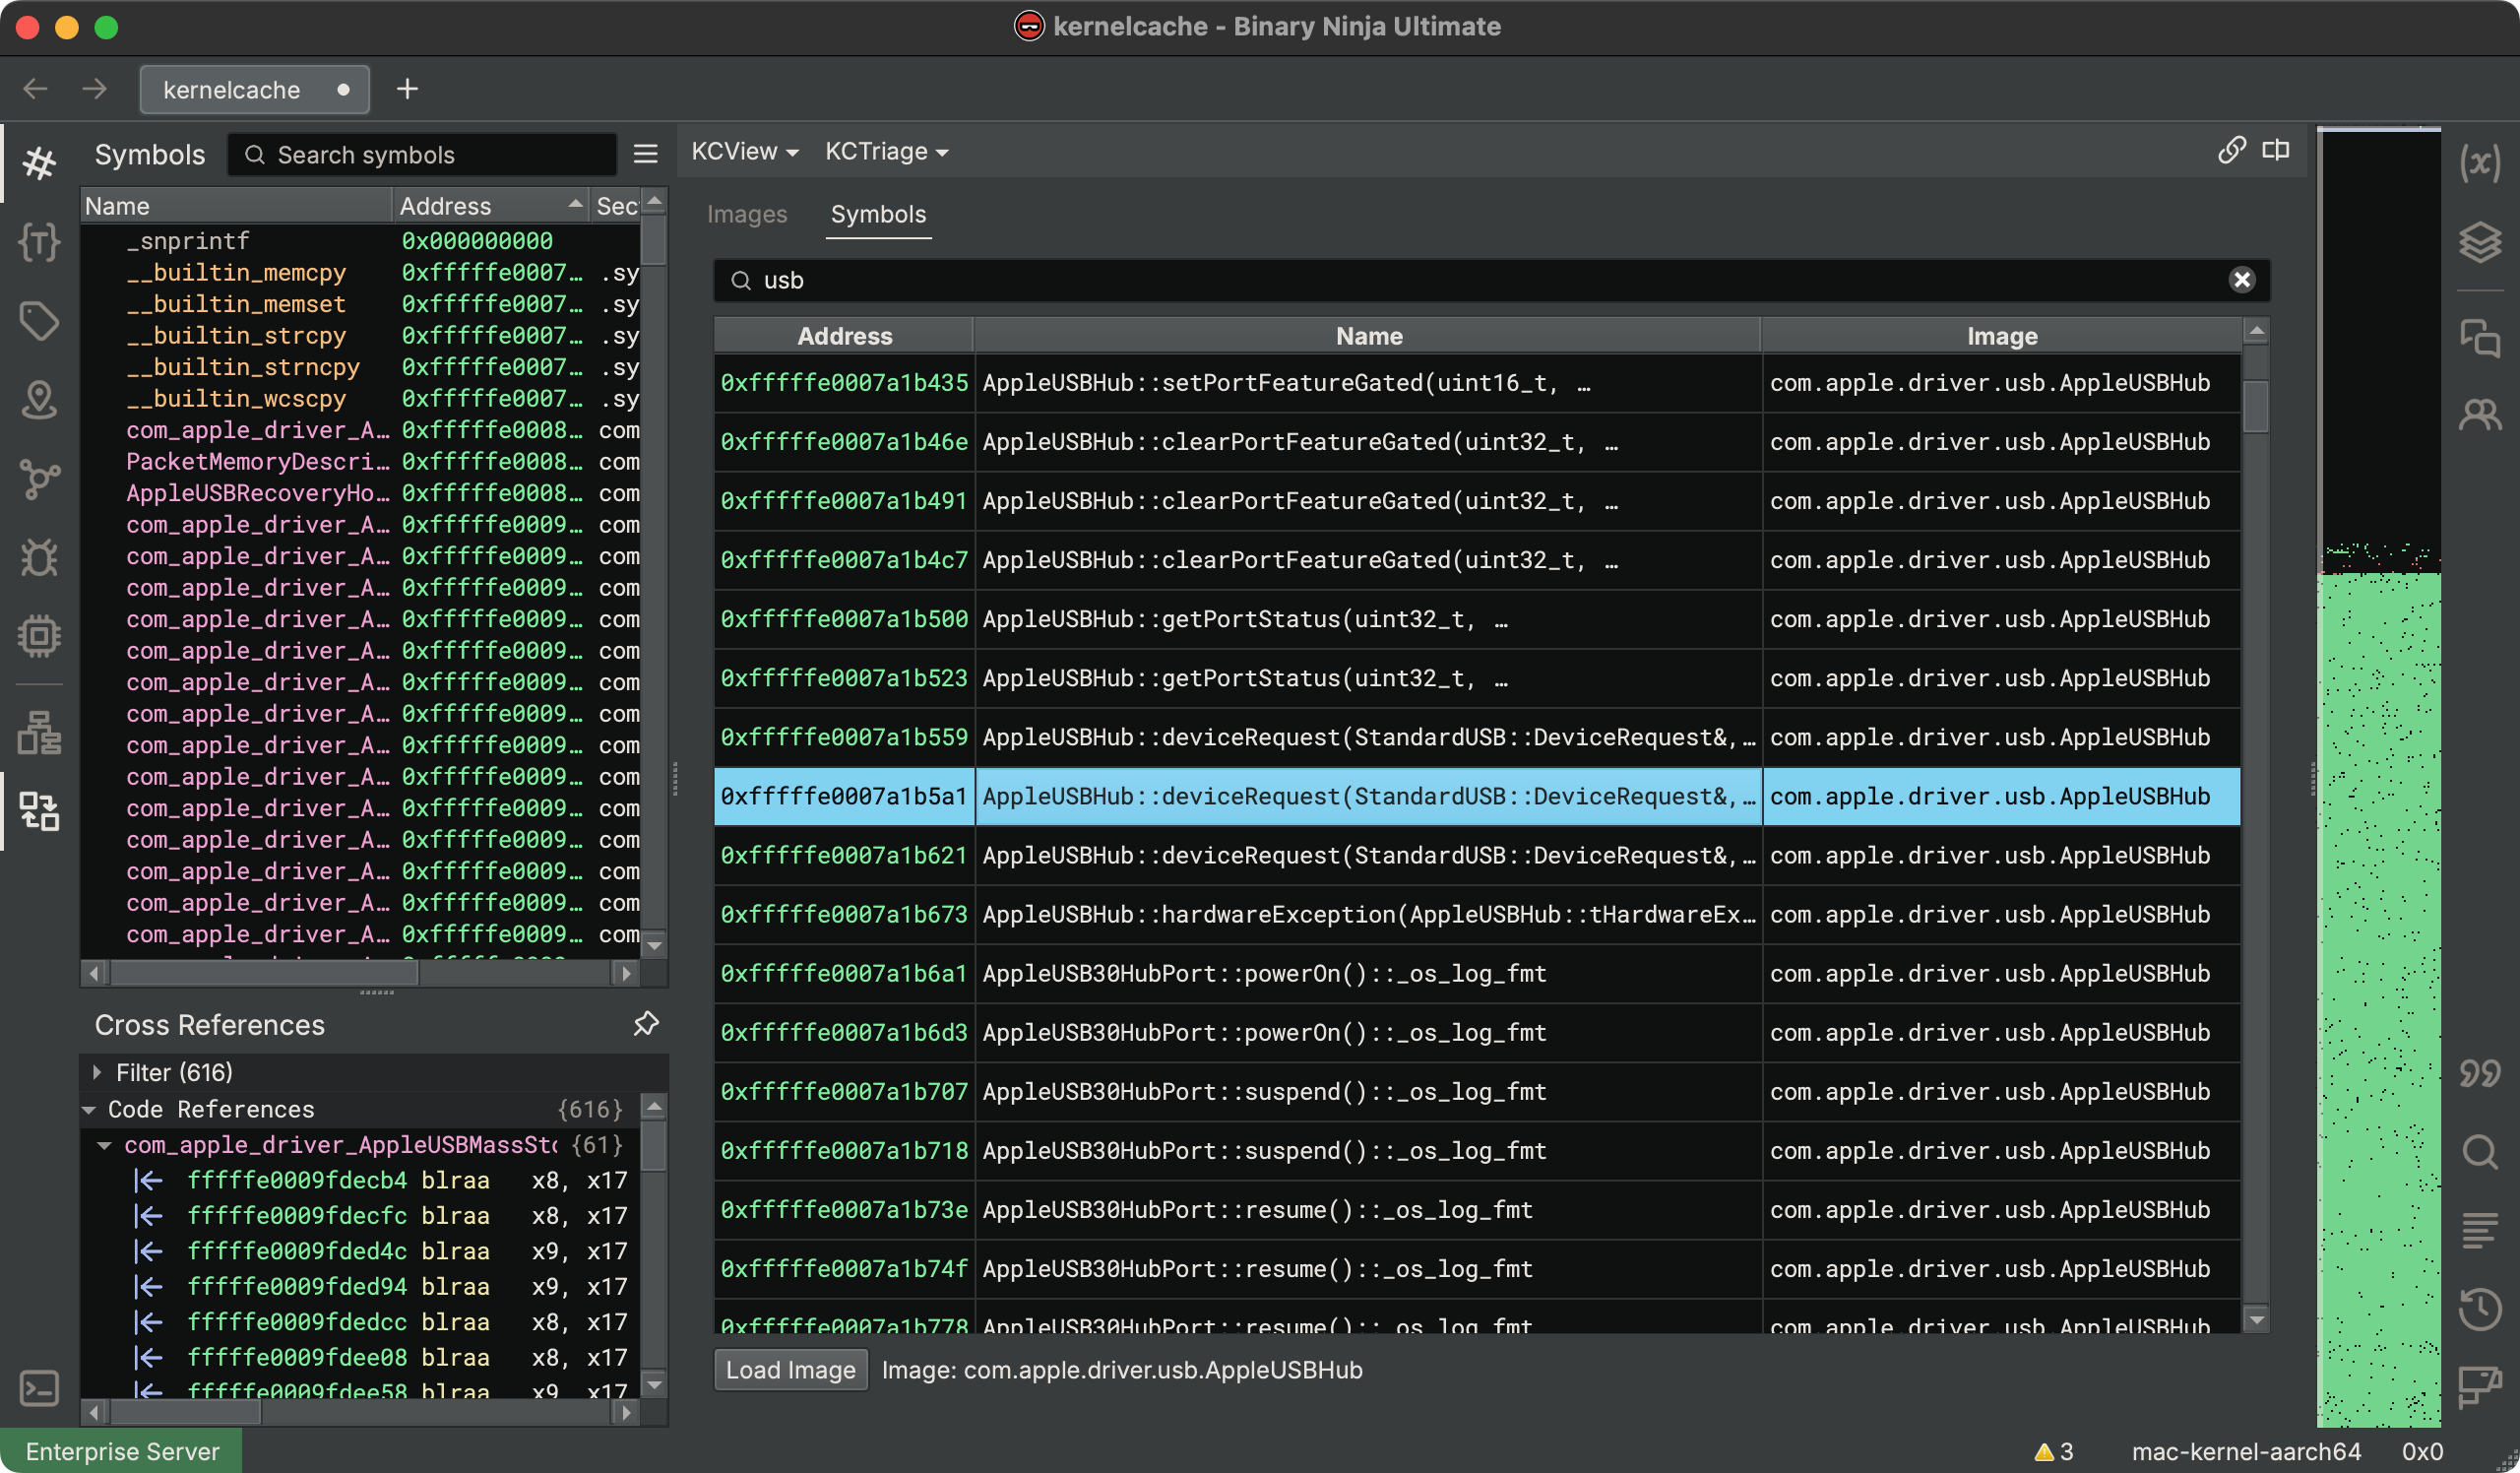Open the search magnifier in right sidebar
This screenshot has width=2520, height=1473.
2480,1152
